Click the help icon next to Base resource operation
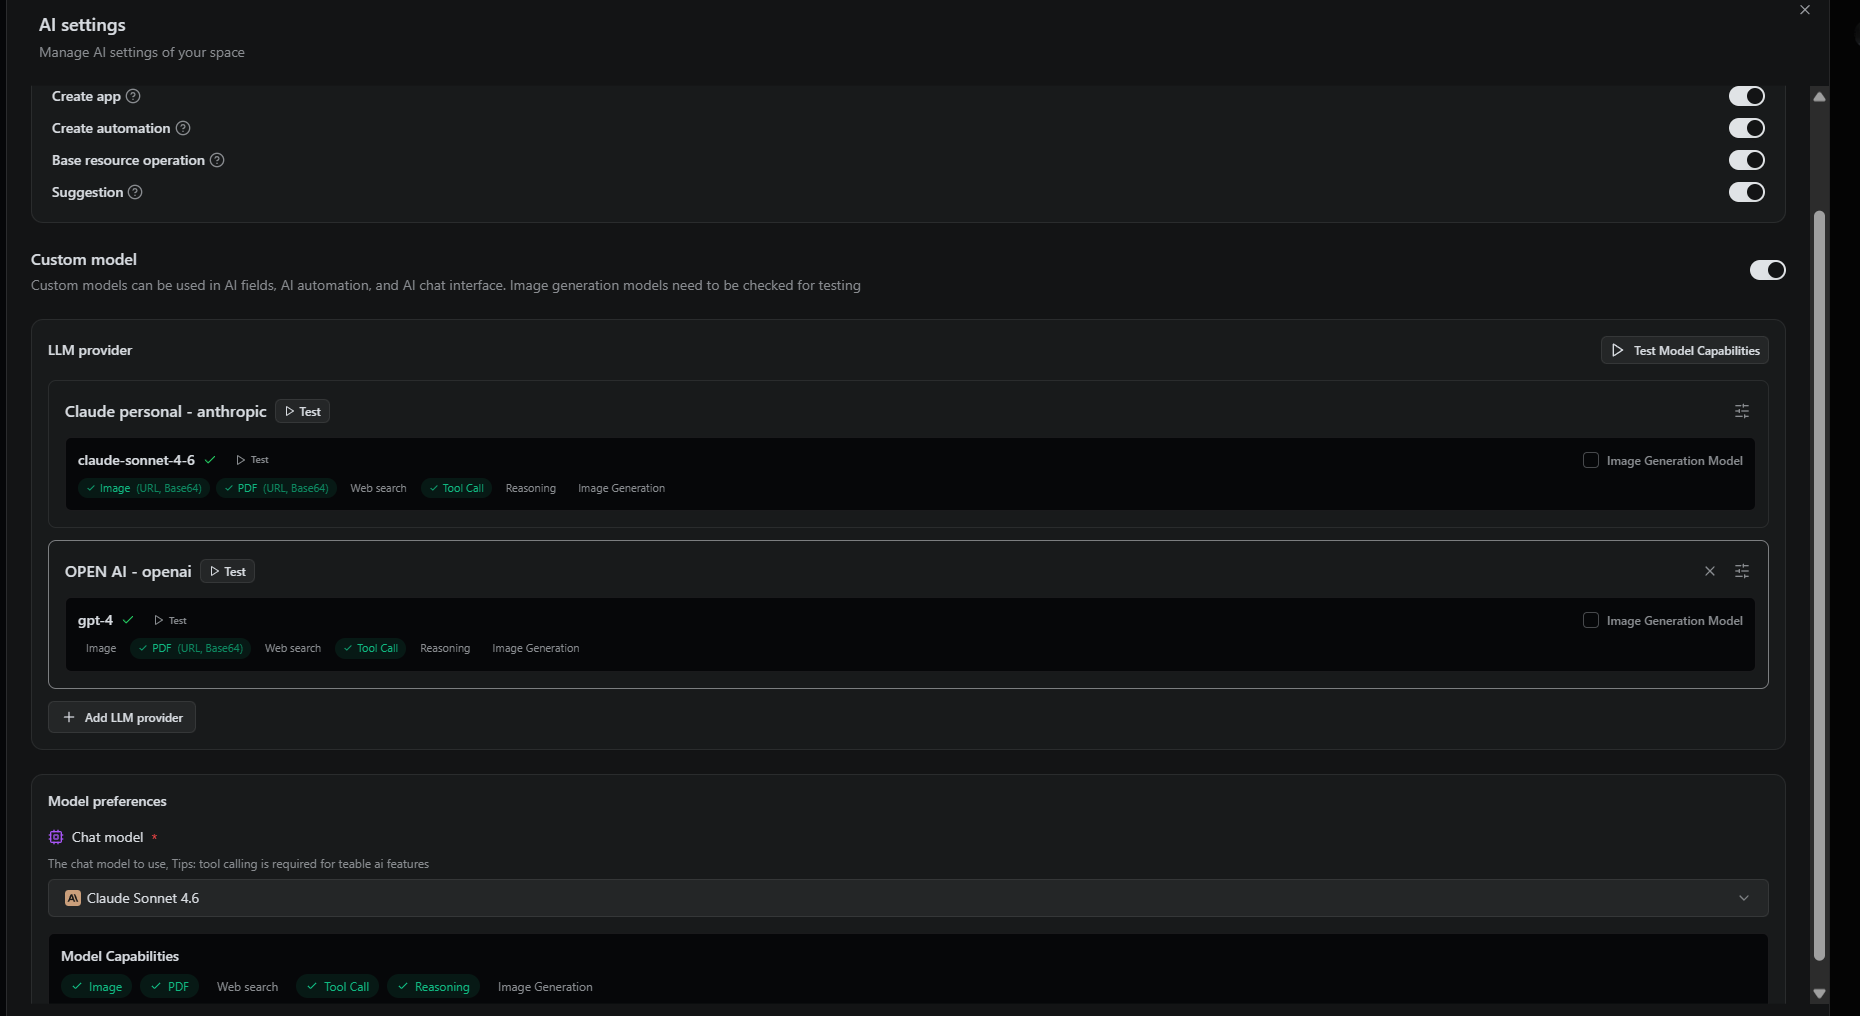 coord(217,160)
